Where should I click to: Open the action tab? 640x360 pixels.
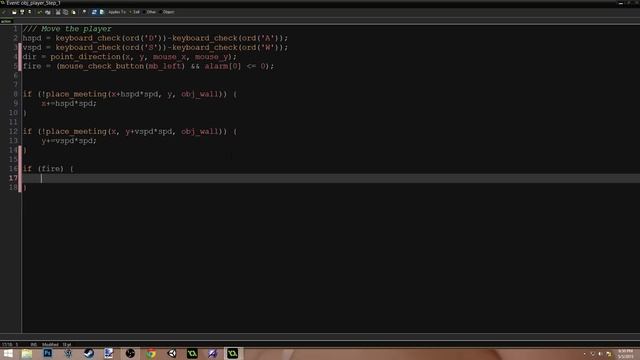click(x=6, y=21)
